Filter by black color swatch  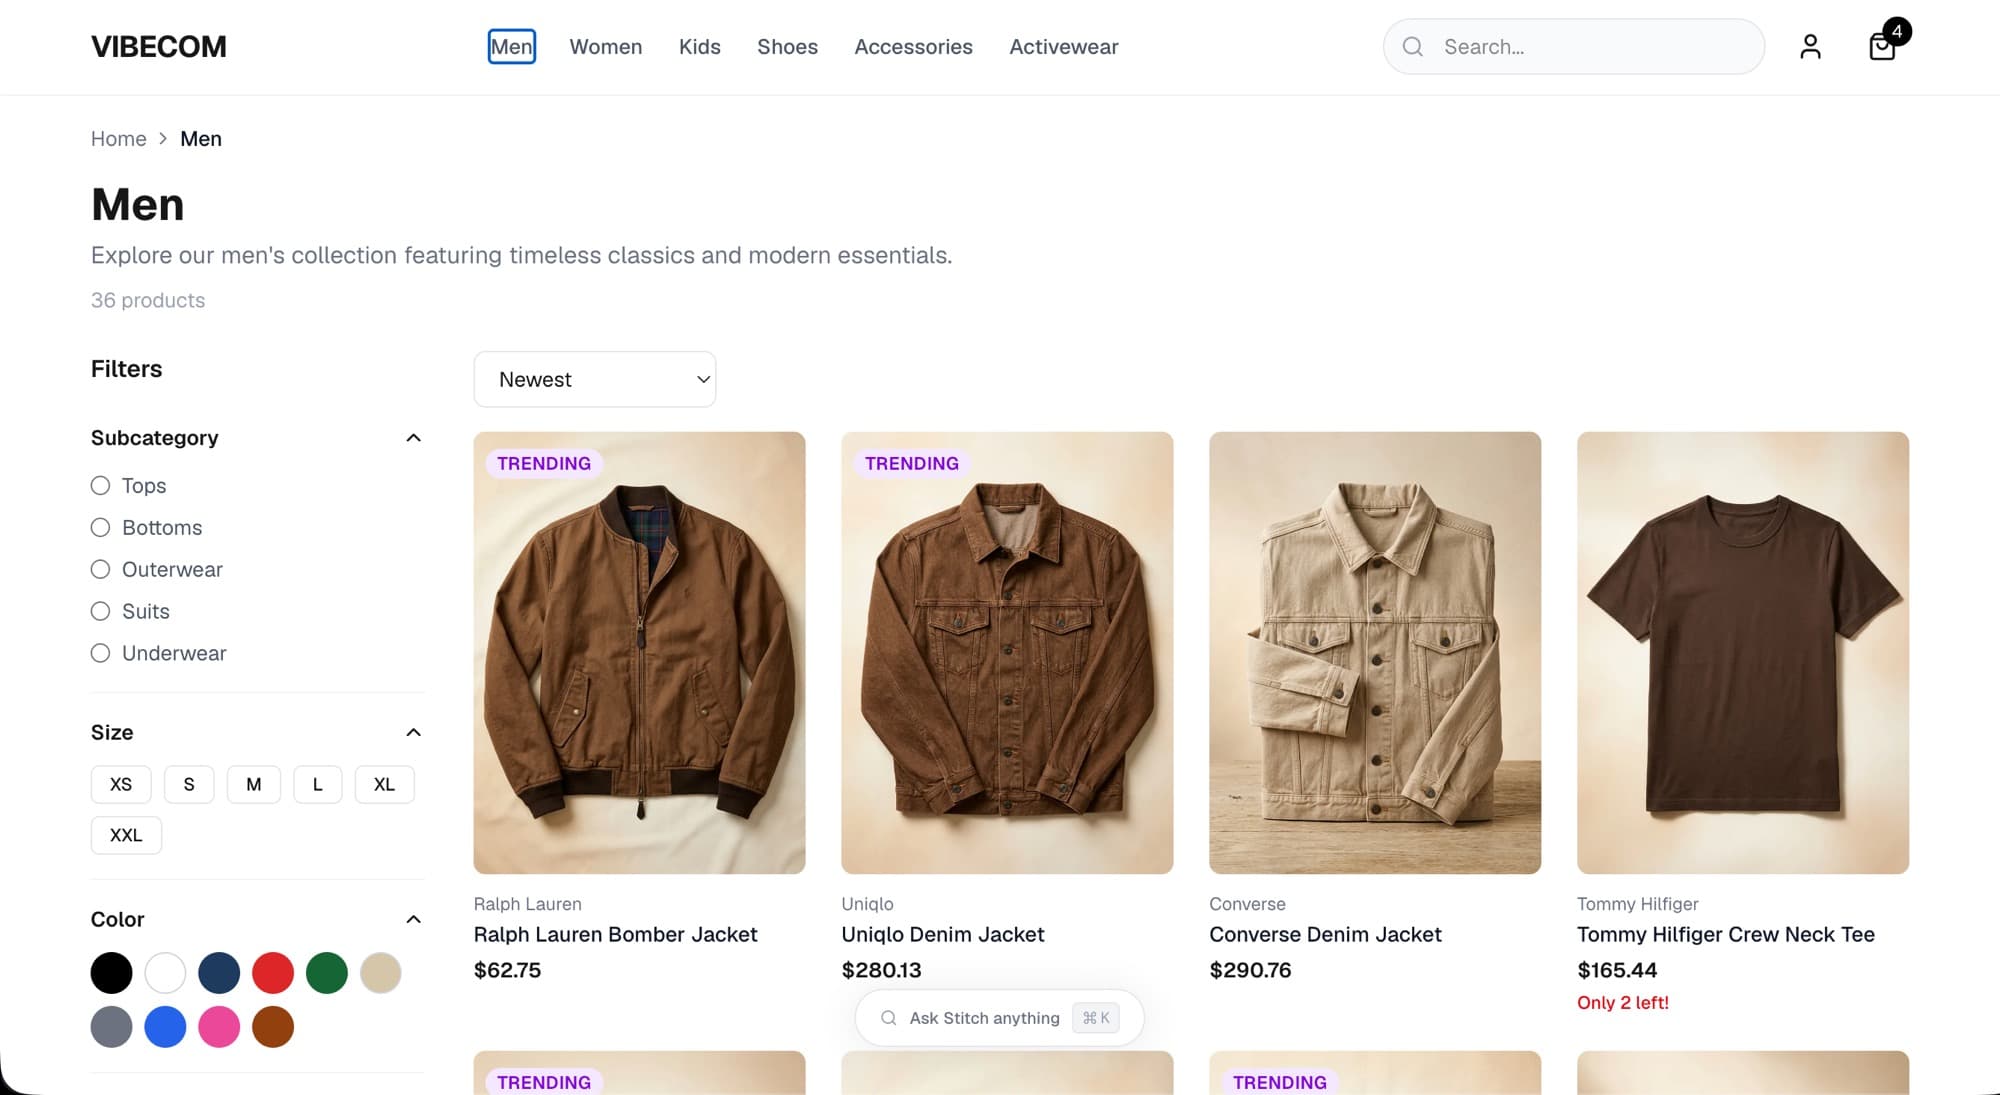[112, 973]
